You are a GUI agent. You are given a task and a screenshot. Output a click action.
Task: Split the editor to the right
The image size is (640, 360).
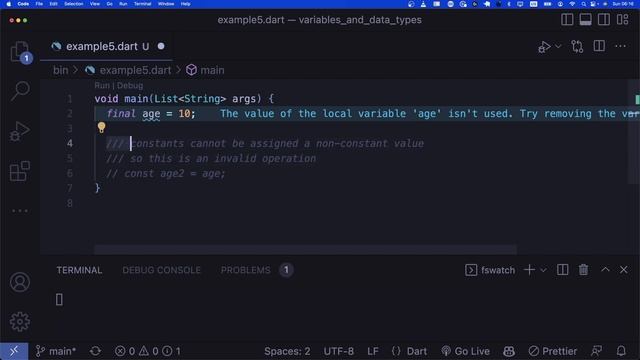[x=599, y=46]
